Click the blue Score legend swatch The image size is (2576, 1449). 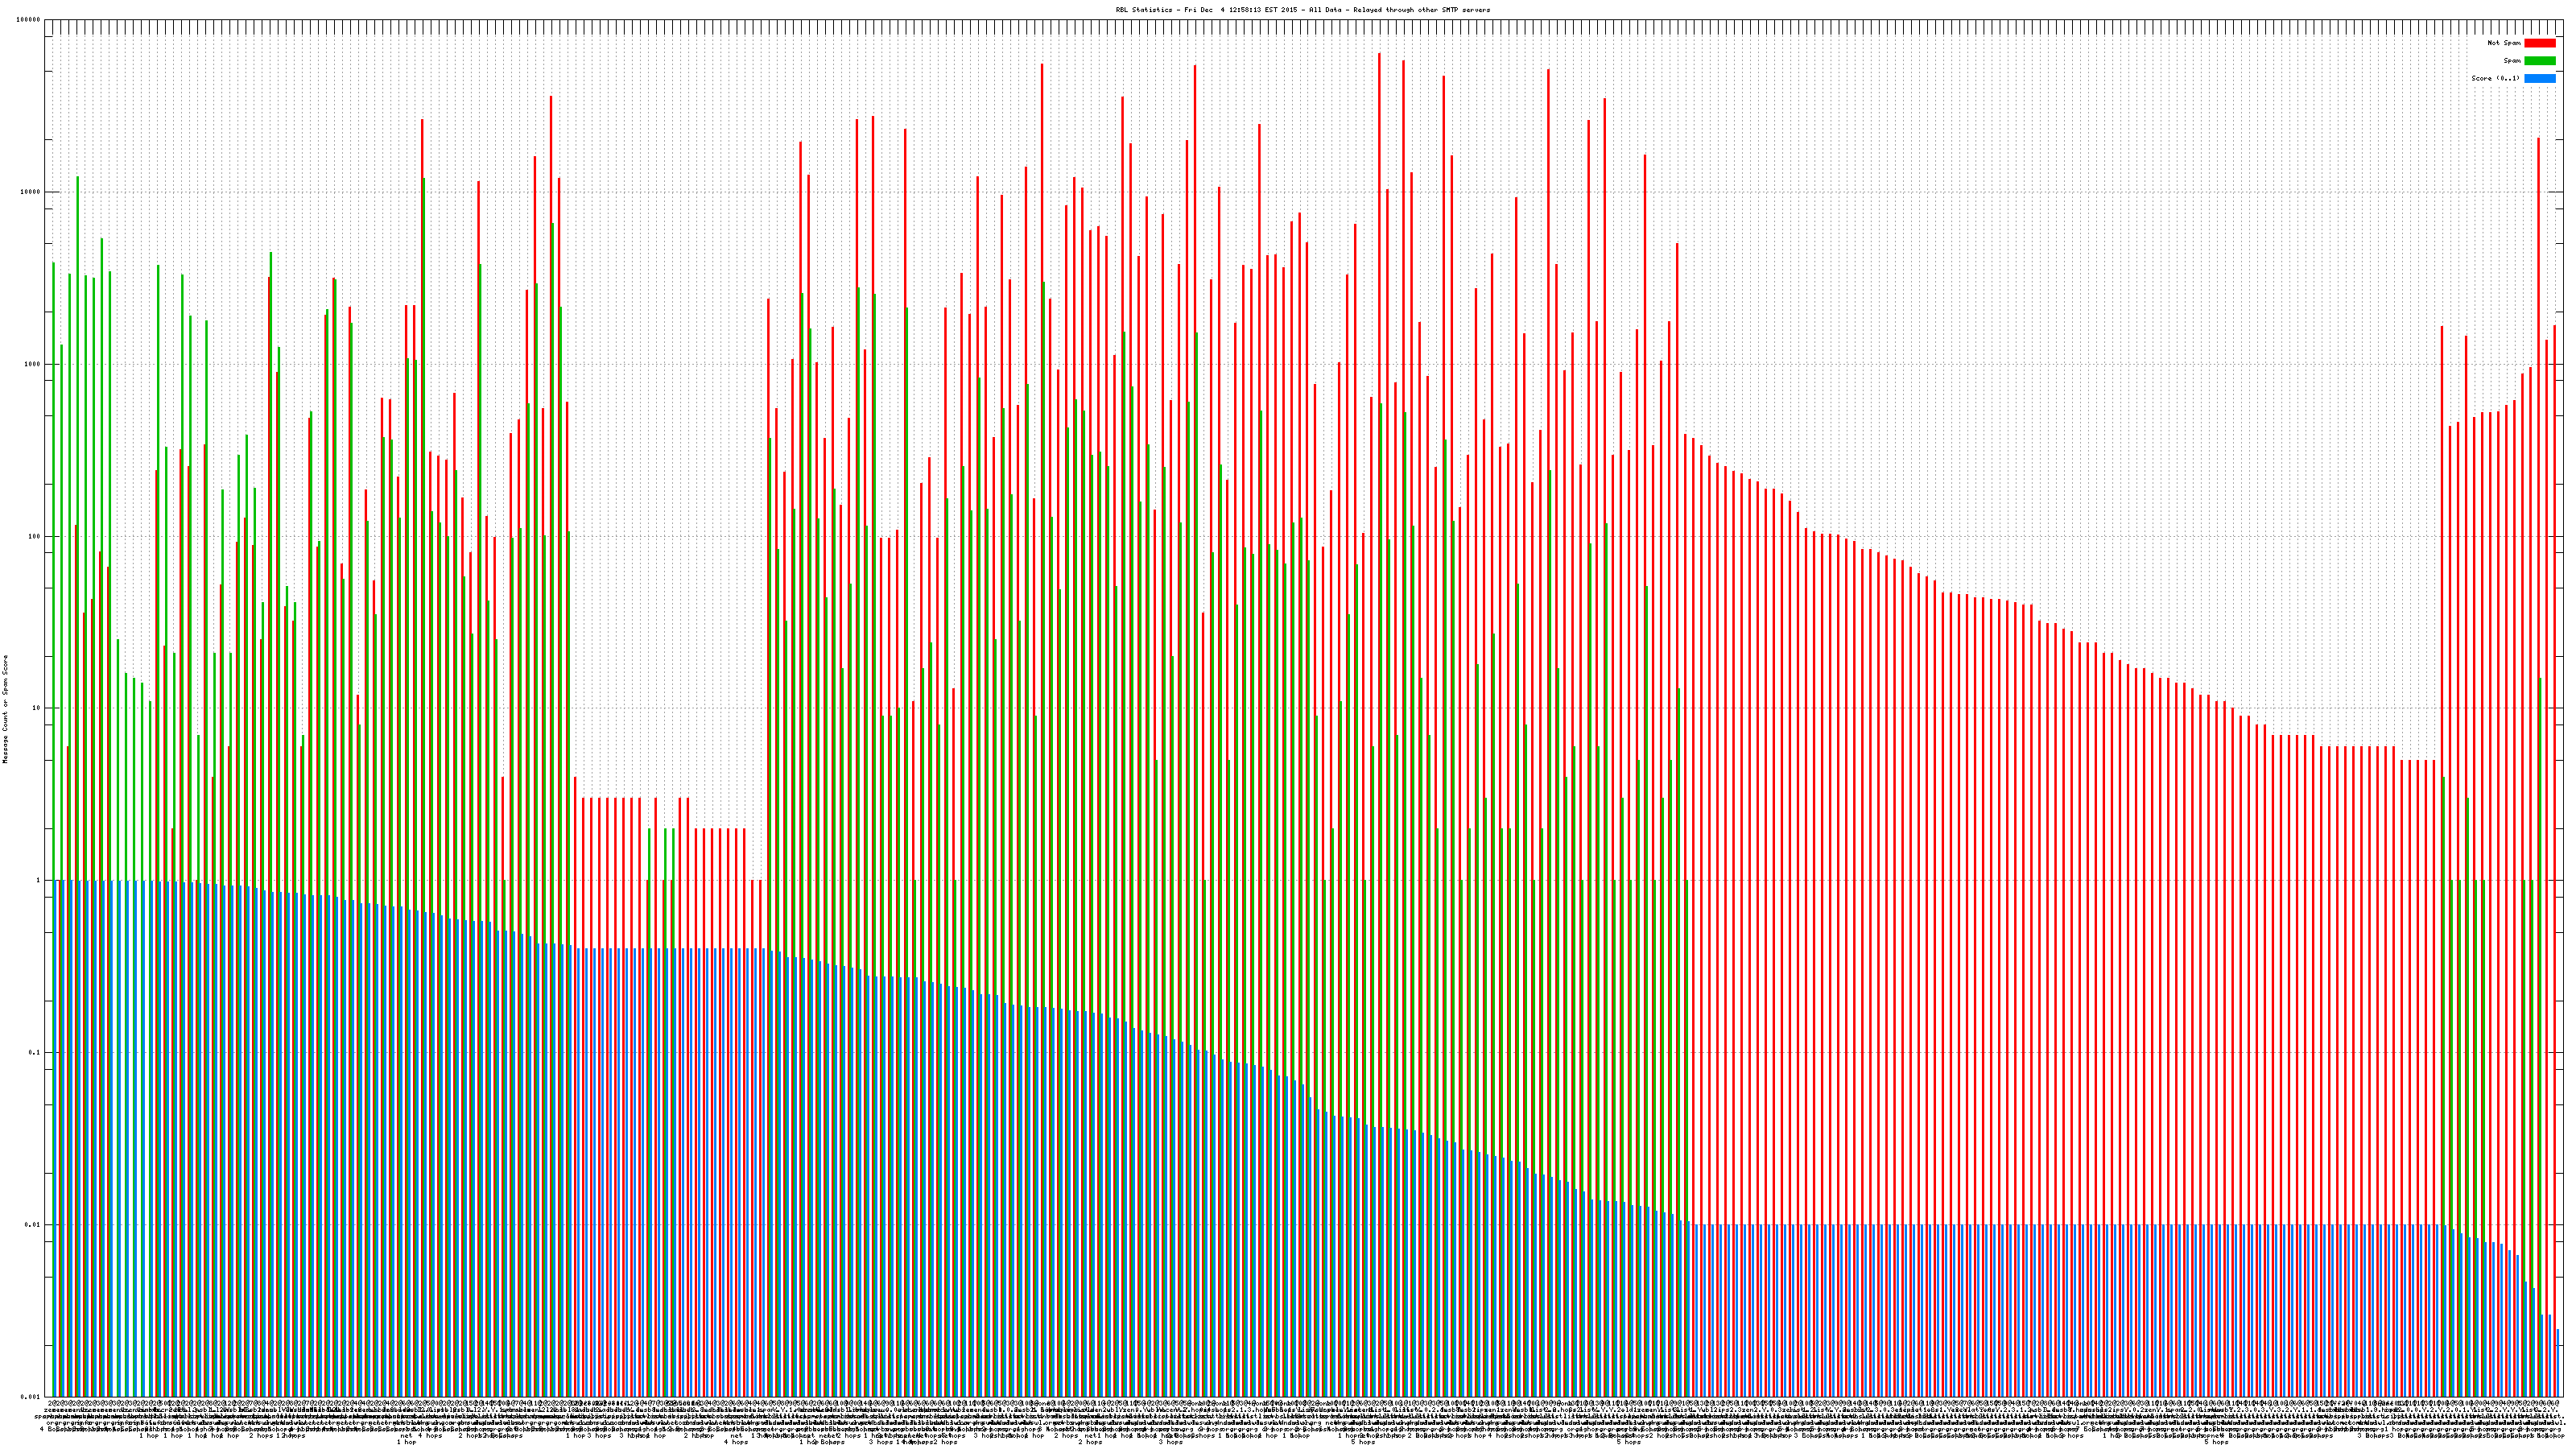tap(2539, 78)
